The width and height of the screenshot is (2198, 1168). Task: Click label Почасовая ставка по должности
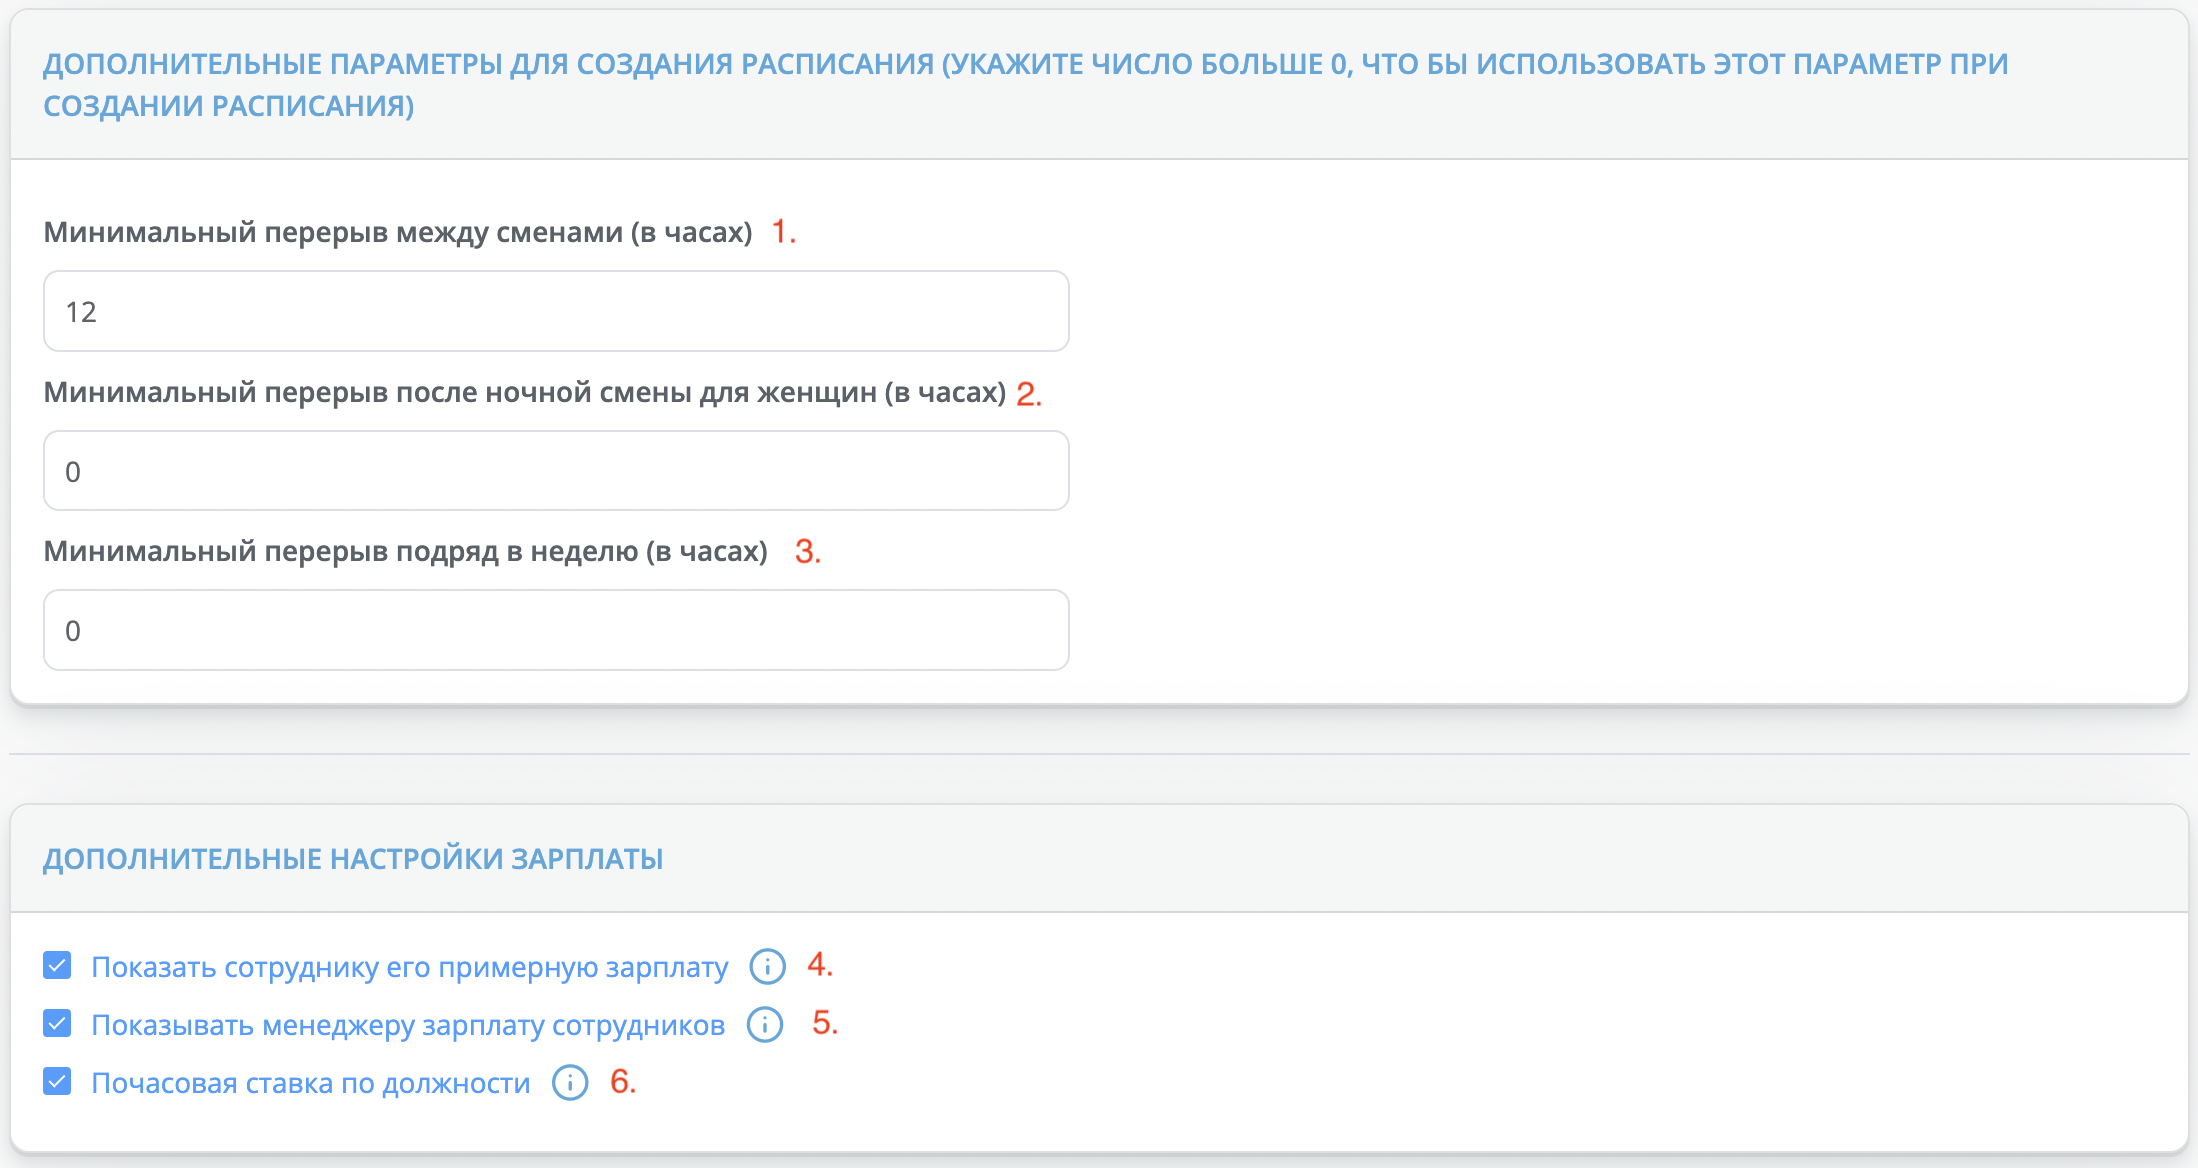tap(311, 1084)
